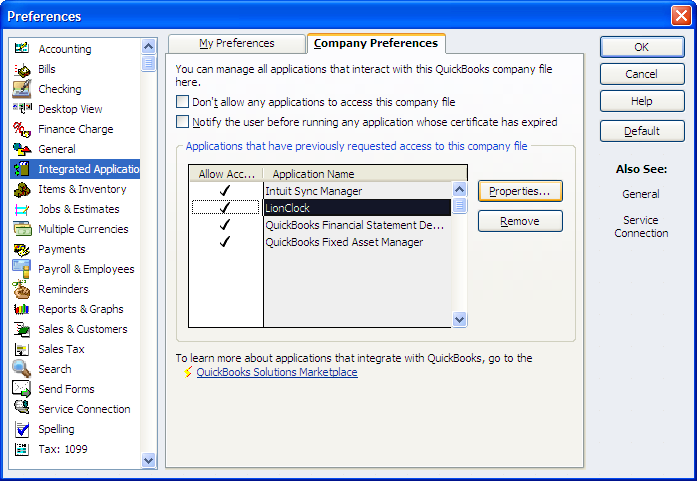Image resolution: width=697 pixels, height=481 pixels.
Task: Select the Reminders label in the category list
Action: pyautogui.click(x=63, y=289)
